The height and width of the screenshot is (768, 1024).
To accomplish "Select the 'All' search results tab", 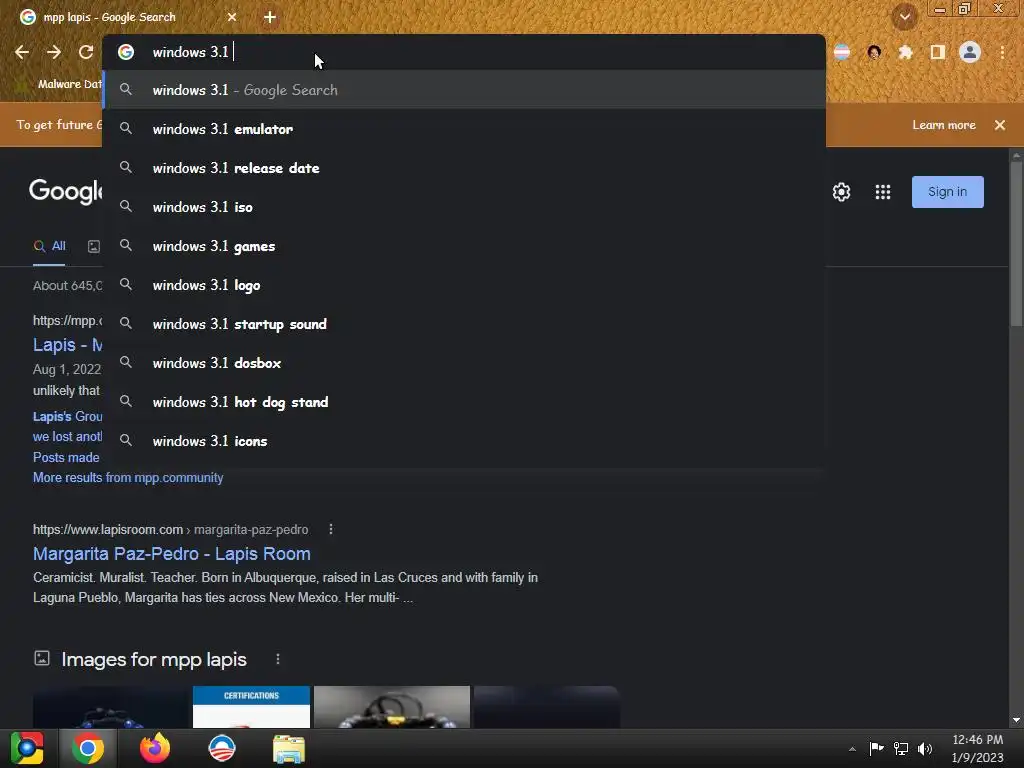I will click(49, 246).
